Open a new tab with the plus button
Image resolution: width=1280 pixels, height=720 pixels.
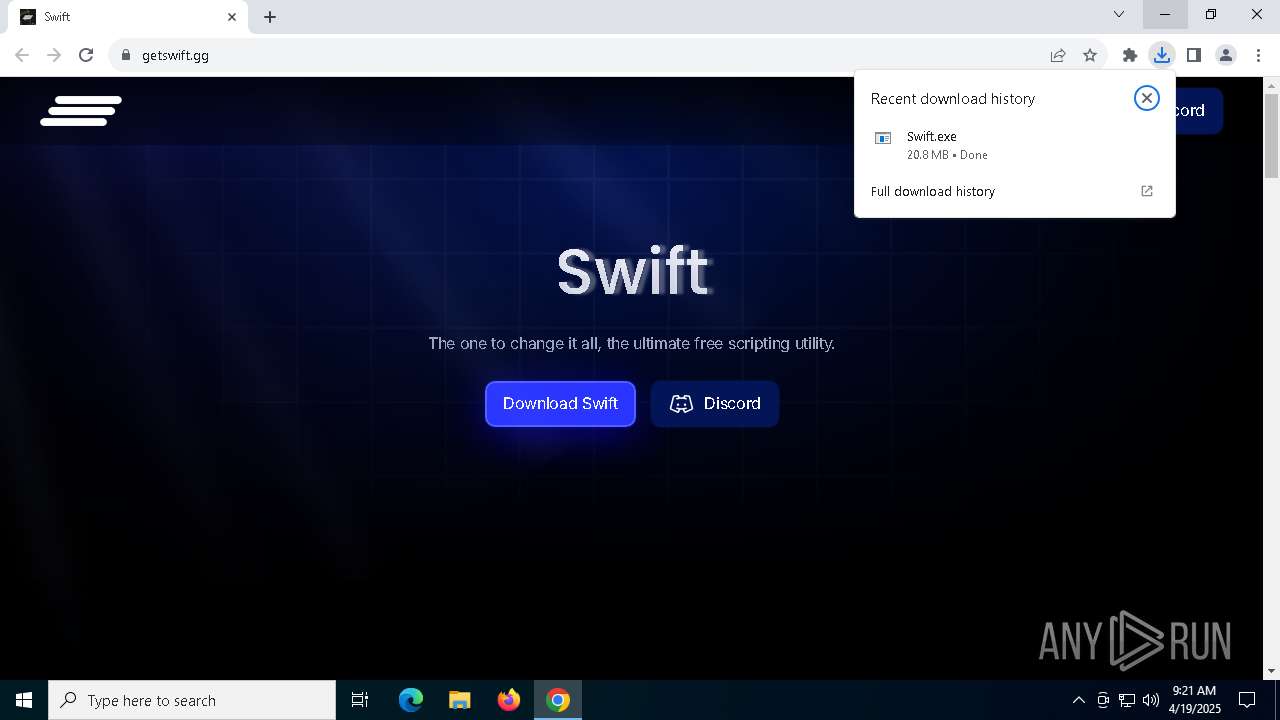tap(270, 17)
